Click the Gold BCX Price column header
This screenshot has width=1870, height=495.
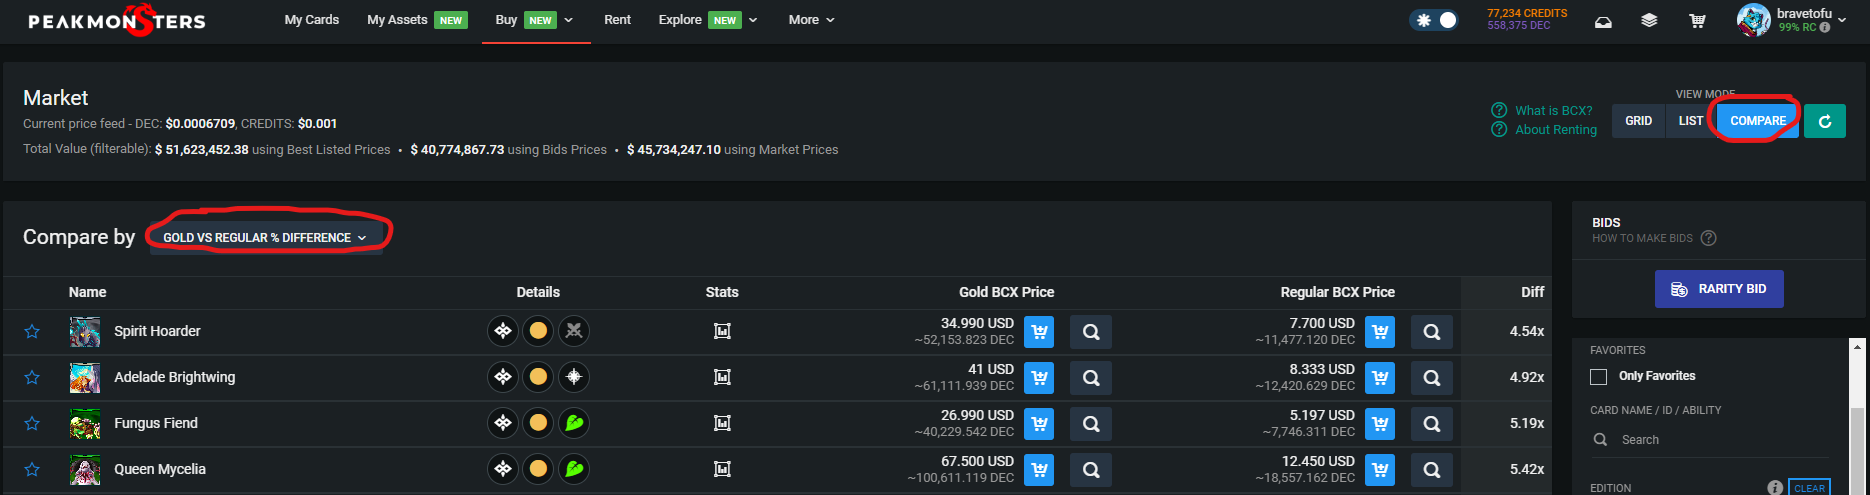click(1006, 292)
